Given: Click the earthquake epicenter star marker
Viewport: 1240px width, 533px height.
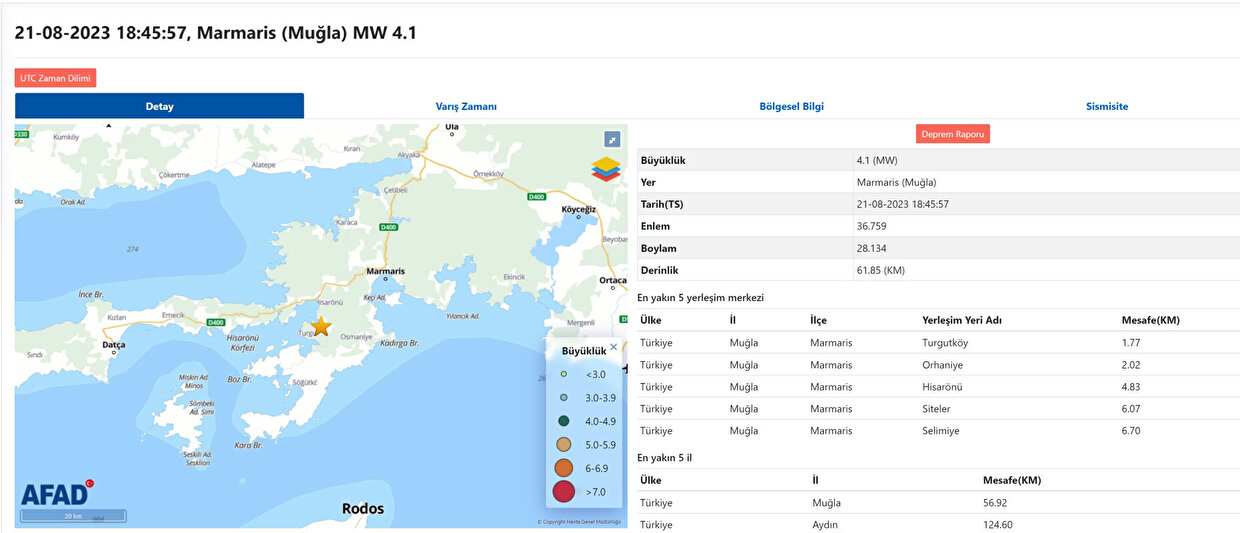Looking at the screenshot, I should 321,326.
